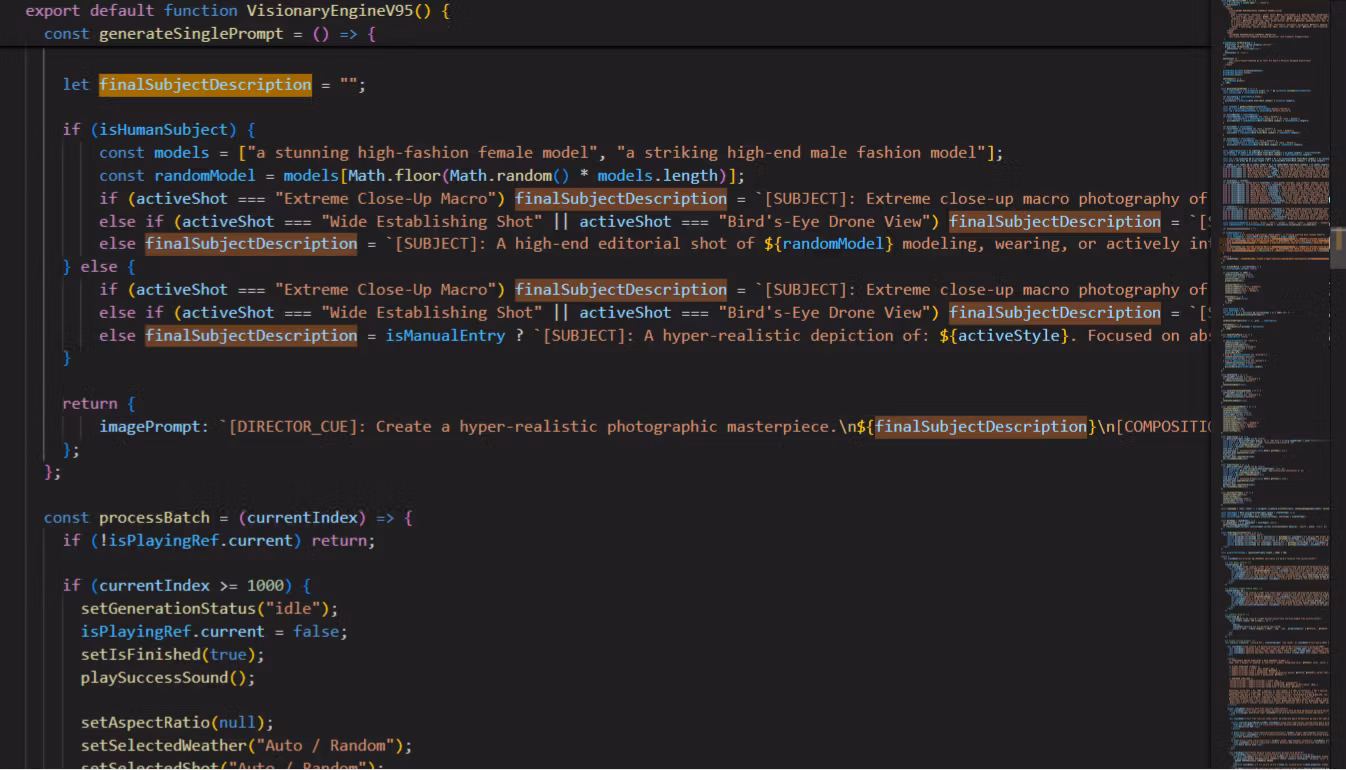
Task: Place cursor on finalSubjectDescription in the let declaration
Action: 205,85
